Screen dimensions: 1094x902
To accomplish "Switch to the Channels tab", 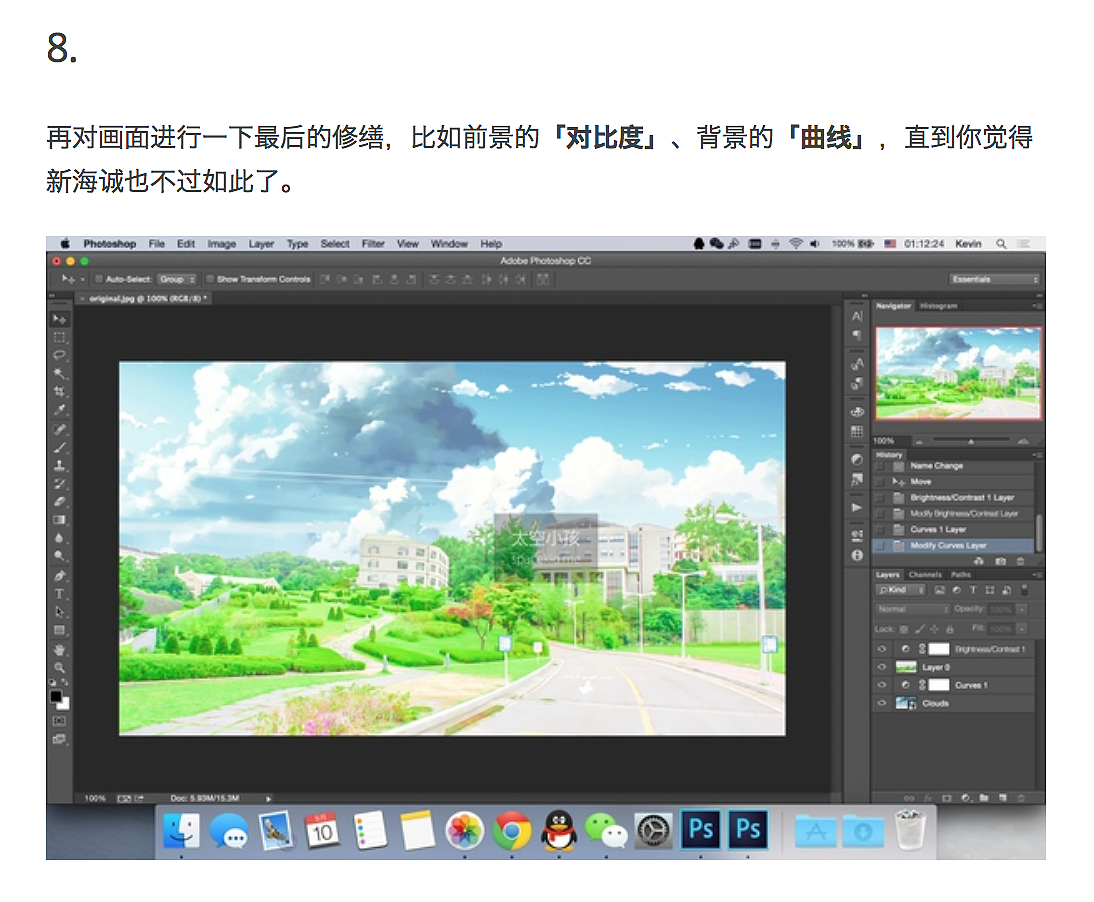I will pyautogui.click(x=925, y=575).
